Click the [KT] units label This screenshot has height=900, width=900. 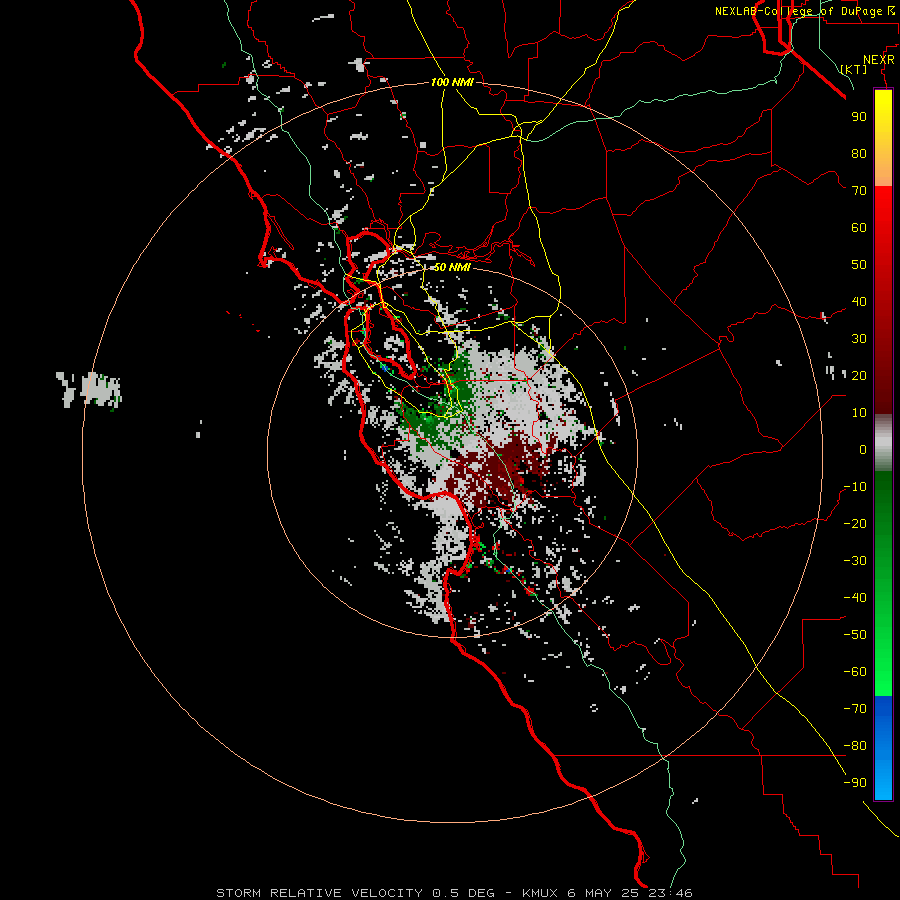(x=854, y=69)
